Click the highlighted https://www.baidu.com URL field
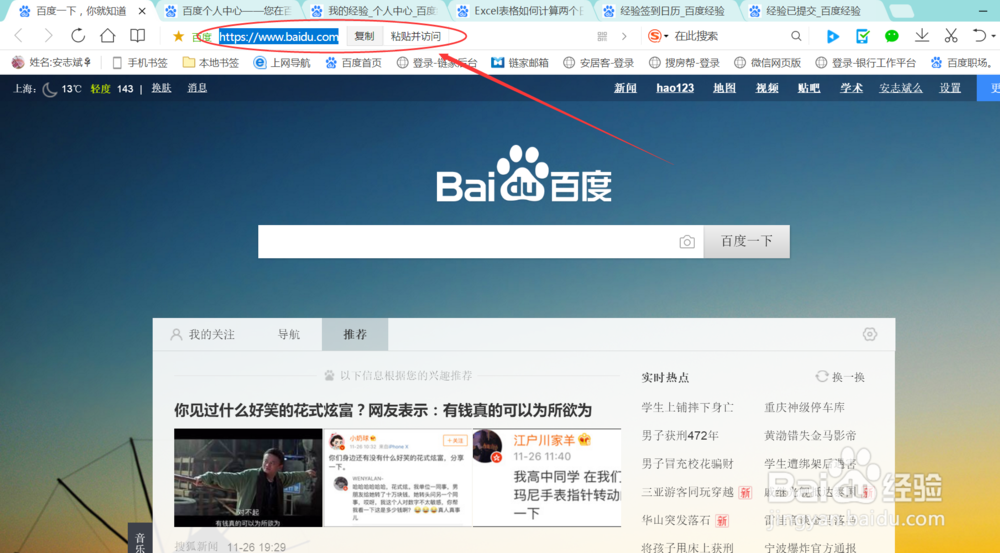This screenshot has height=553, width=1000. pos(279,37)
